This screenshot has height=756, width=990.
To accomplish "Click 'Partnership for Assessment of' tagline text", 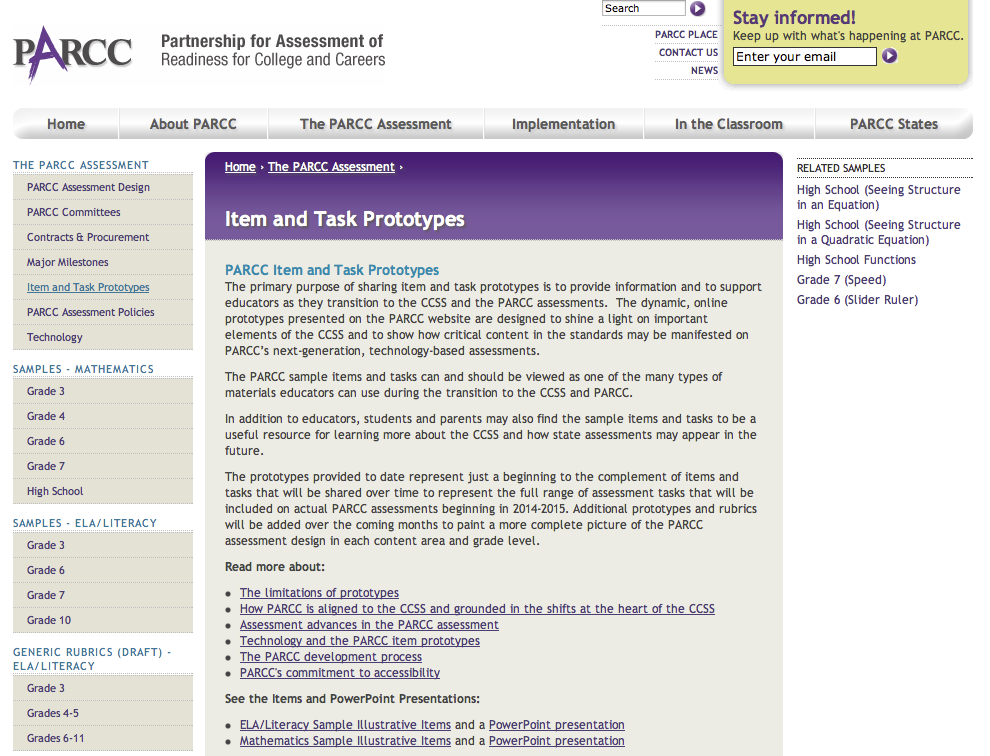I will click(271, 41).
